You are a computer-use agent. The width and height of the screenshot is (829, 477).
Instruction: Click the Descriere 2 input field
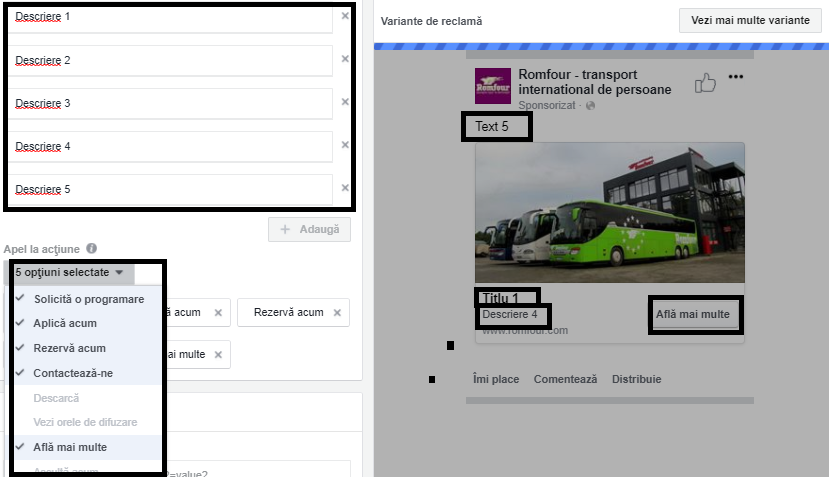coord(170,60)
